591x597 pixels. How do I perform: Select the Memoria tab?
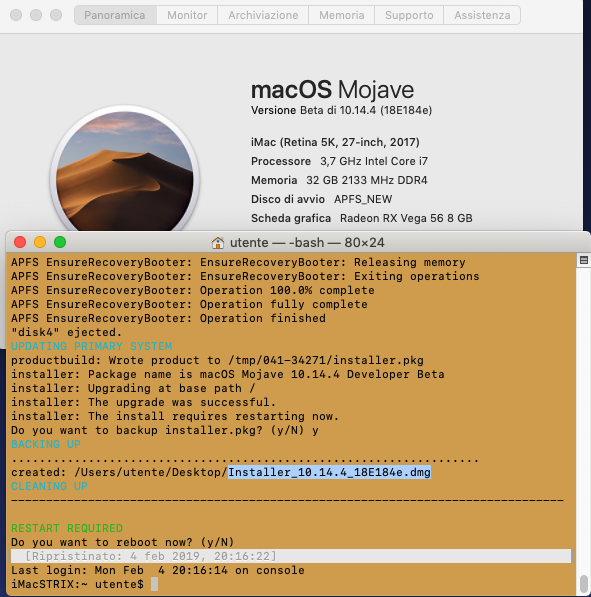click(x=342, y=15)
